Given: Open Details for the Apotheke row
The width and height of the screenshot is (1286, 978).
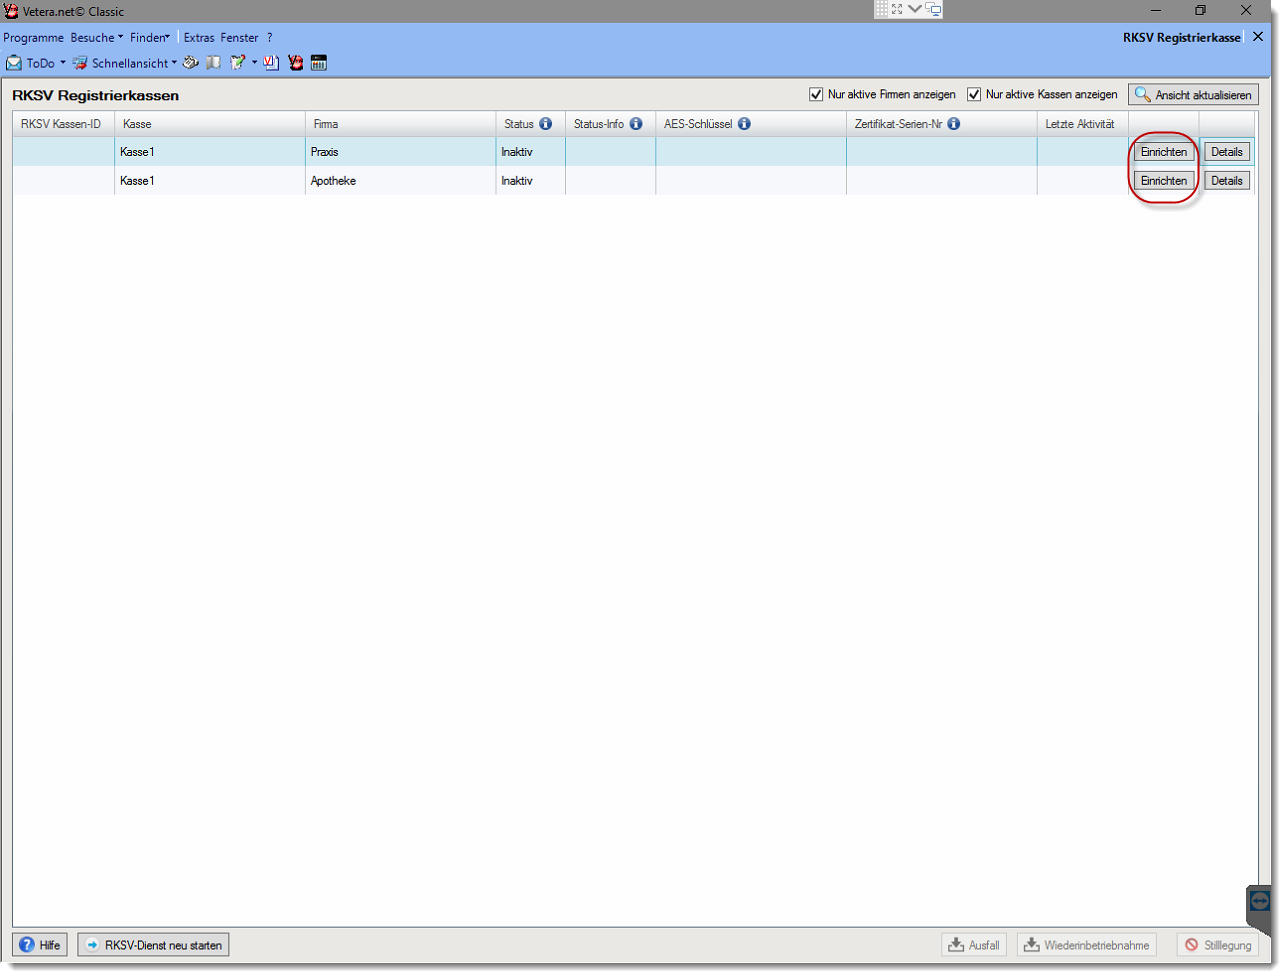Looking at the screenshot, I should point(1226,181).
